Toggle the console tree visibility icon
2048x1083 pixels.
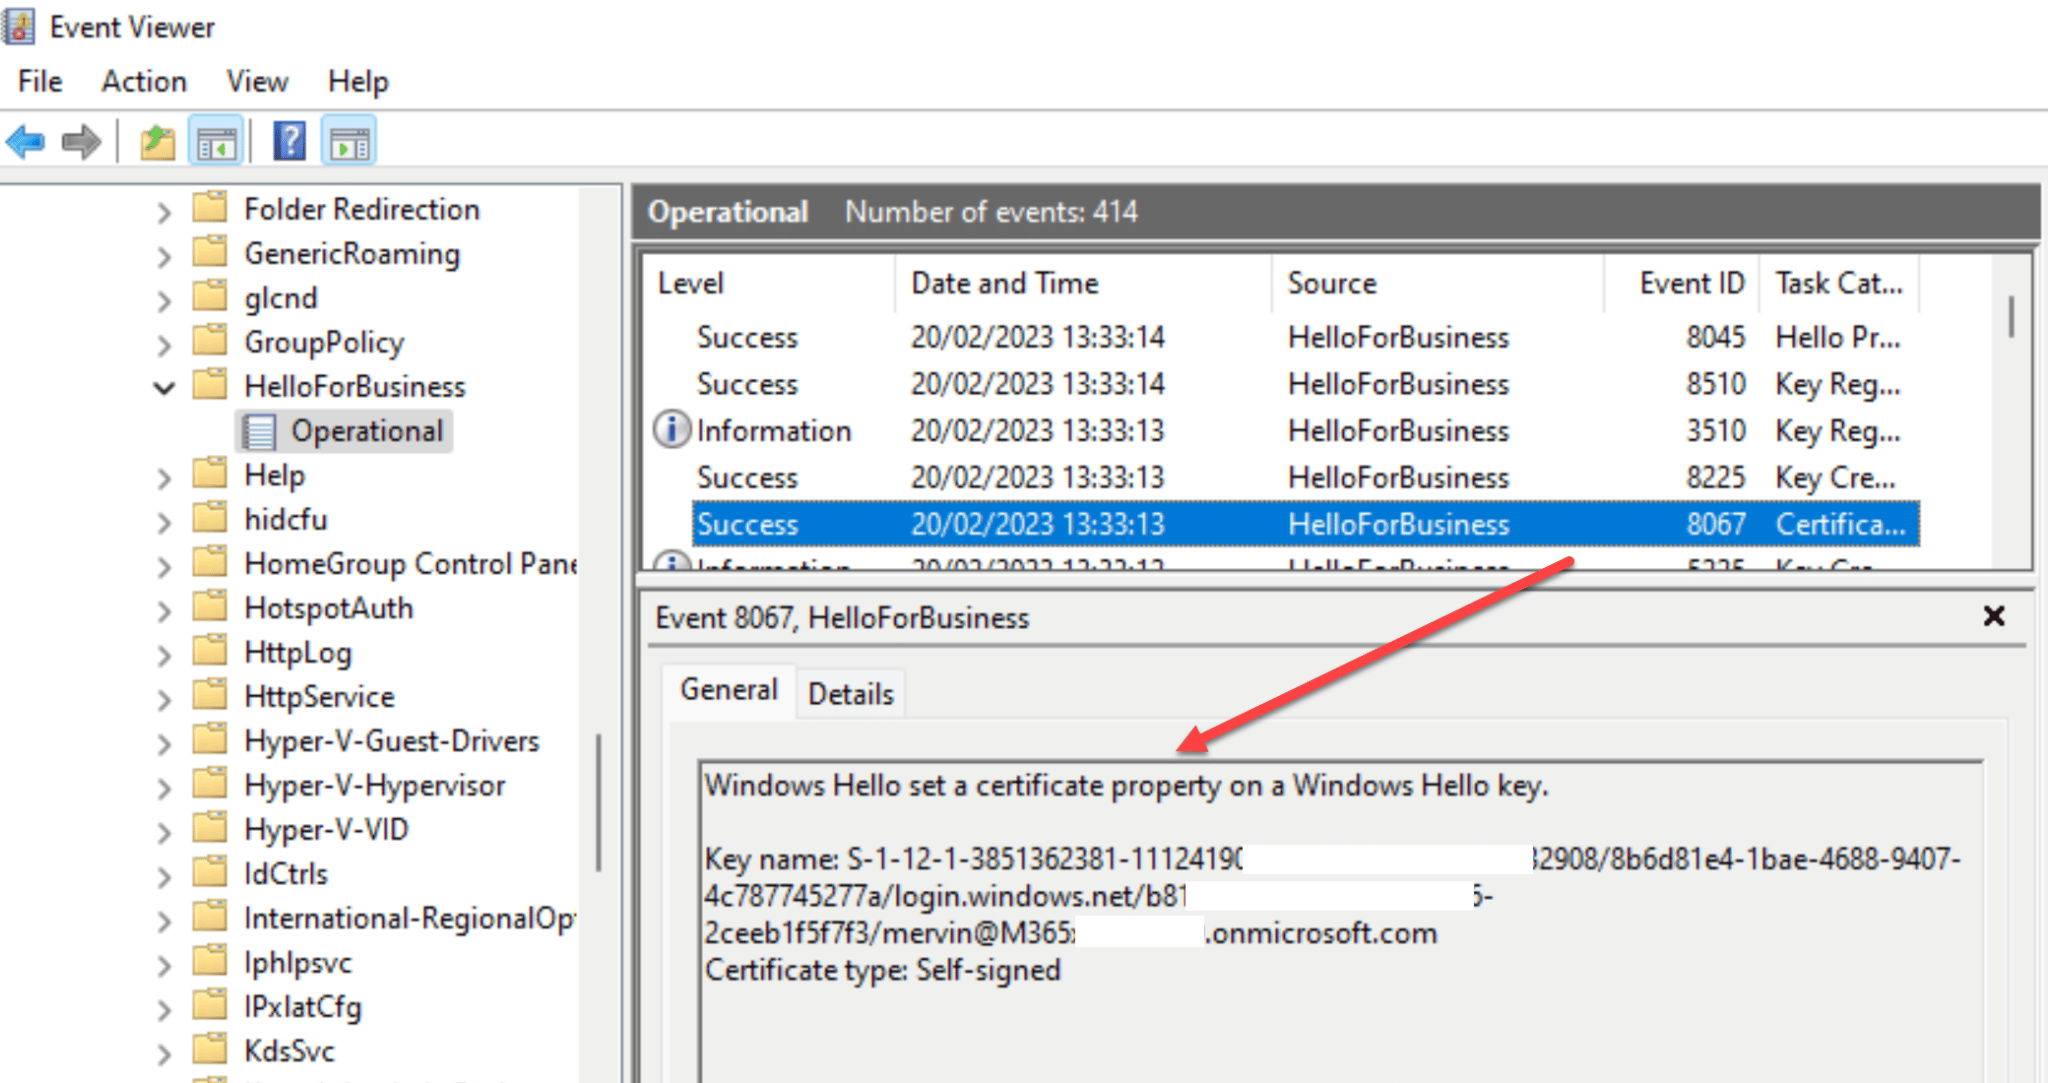[215, 141]
